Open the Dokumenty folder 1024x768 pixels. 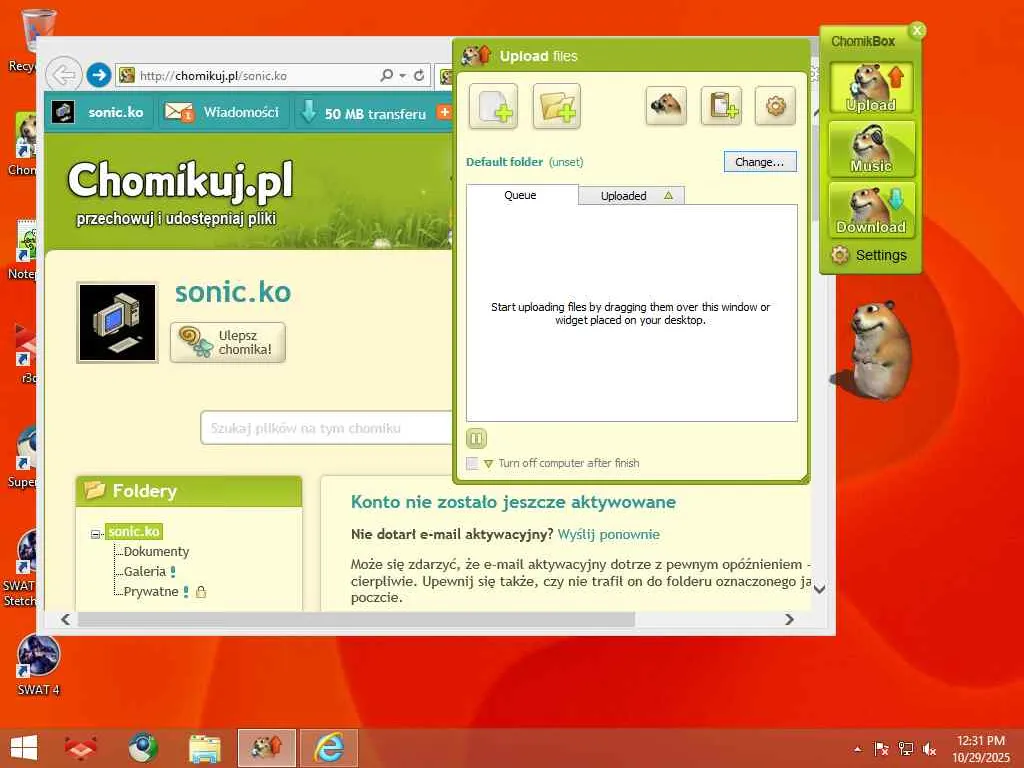coord(156,551)
